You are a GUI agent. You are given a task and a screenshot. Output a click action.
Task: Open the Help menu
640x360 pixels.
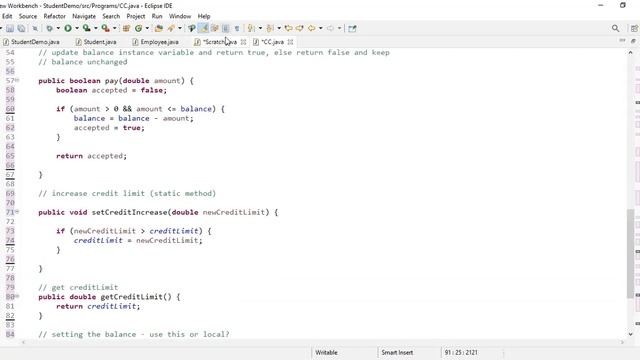point(204,16)
